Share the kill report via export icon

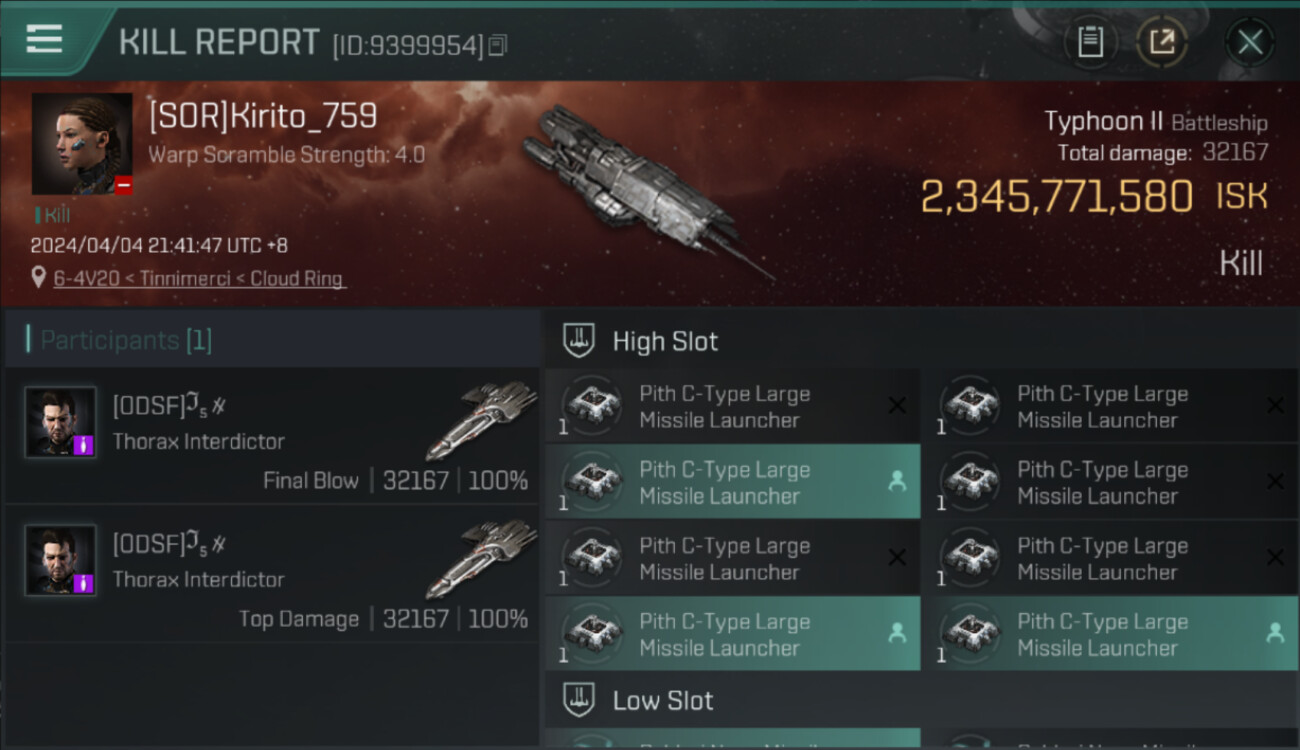pyautogui.click(x=1162, y=42)
